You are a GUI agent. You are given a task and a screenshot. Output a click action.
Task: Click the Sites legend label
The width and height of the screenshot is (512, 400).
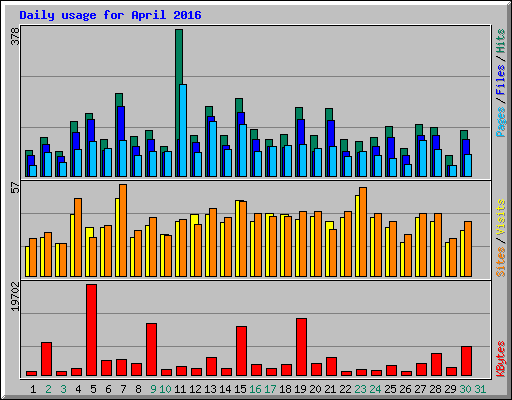(x=501, y=262)
